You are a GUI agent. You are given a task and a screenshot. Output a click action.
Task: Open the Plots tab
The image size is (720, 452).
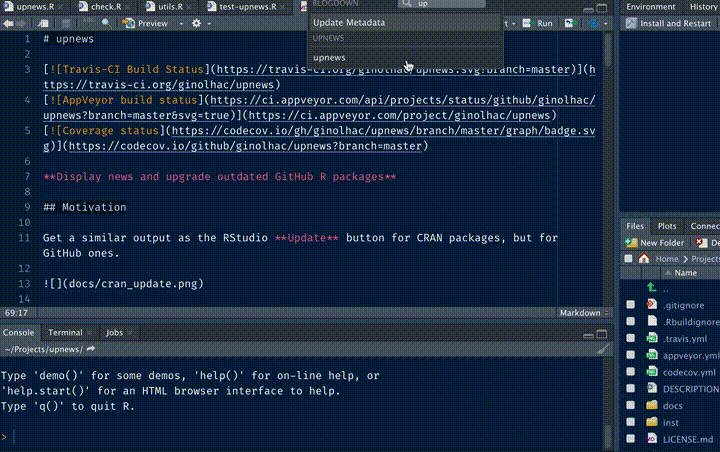pos(666,226)
